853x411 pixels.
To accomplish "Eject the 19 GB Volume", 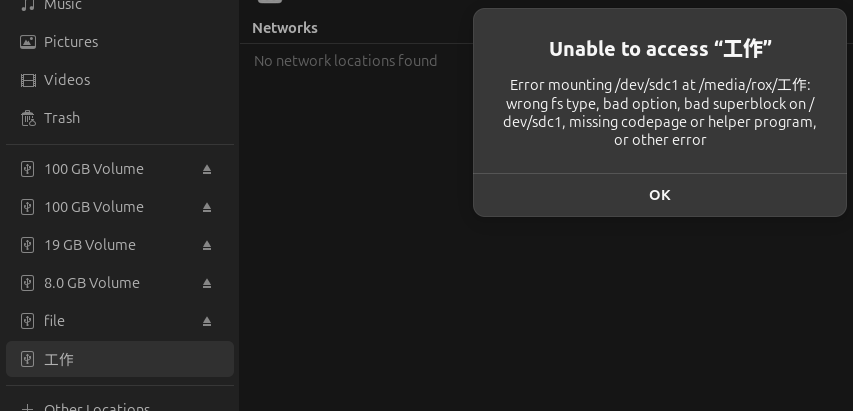I will point(207,245).
